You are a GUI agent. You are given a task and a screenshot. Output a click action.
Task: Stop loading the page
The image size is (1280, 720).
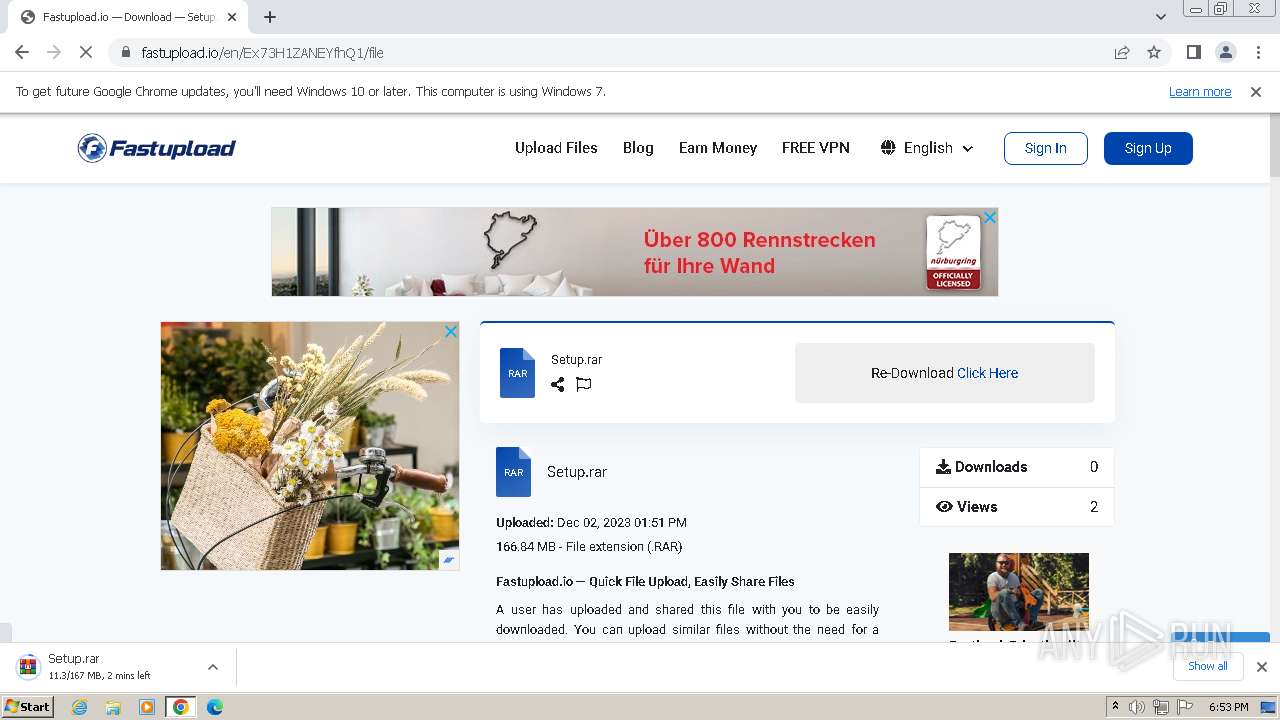click(86, 52)
